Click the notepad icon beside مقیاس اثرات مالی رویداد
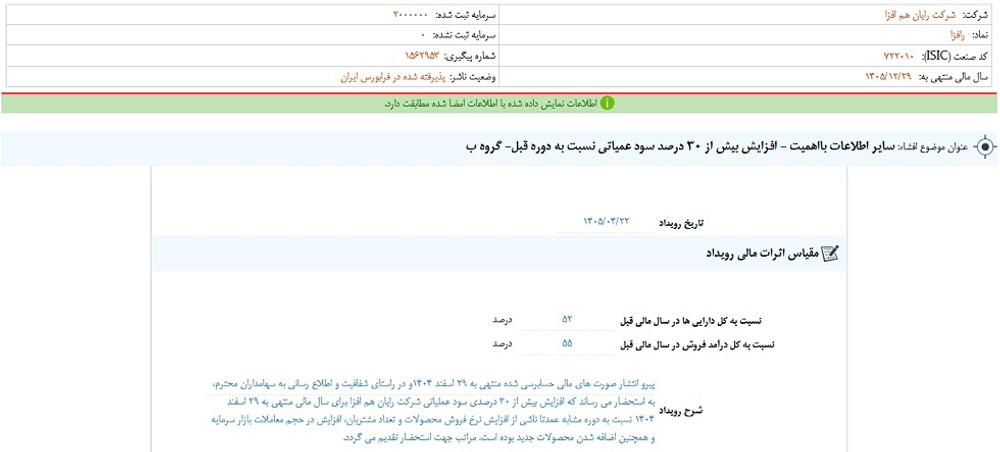The height and width of the screenshot is (452, 1000). [830, 253]
